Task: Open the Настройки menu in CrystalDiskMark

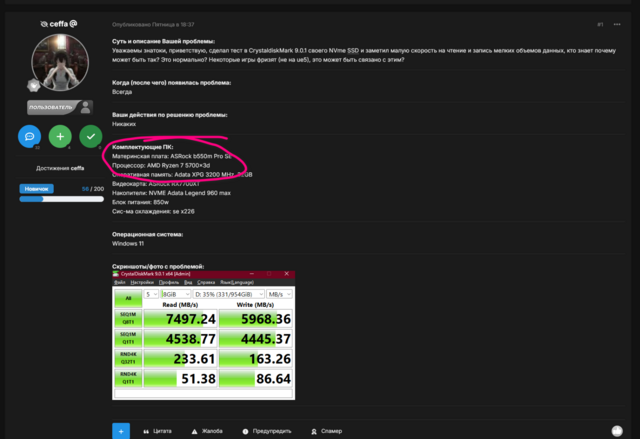Action: (142, 283)
